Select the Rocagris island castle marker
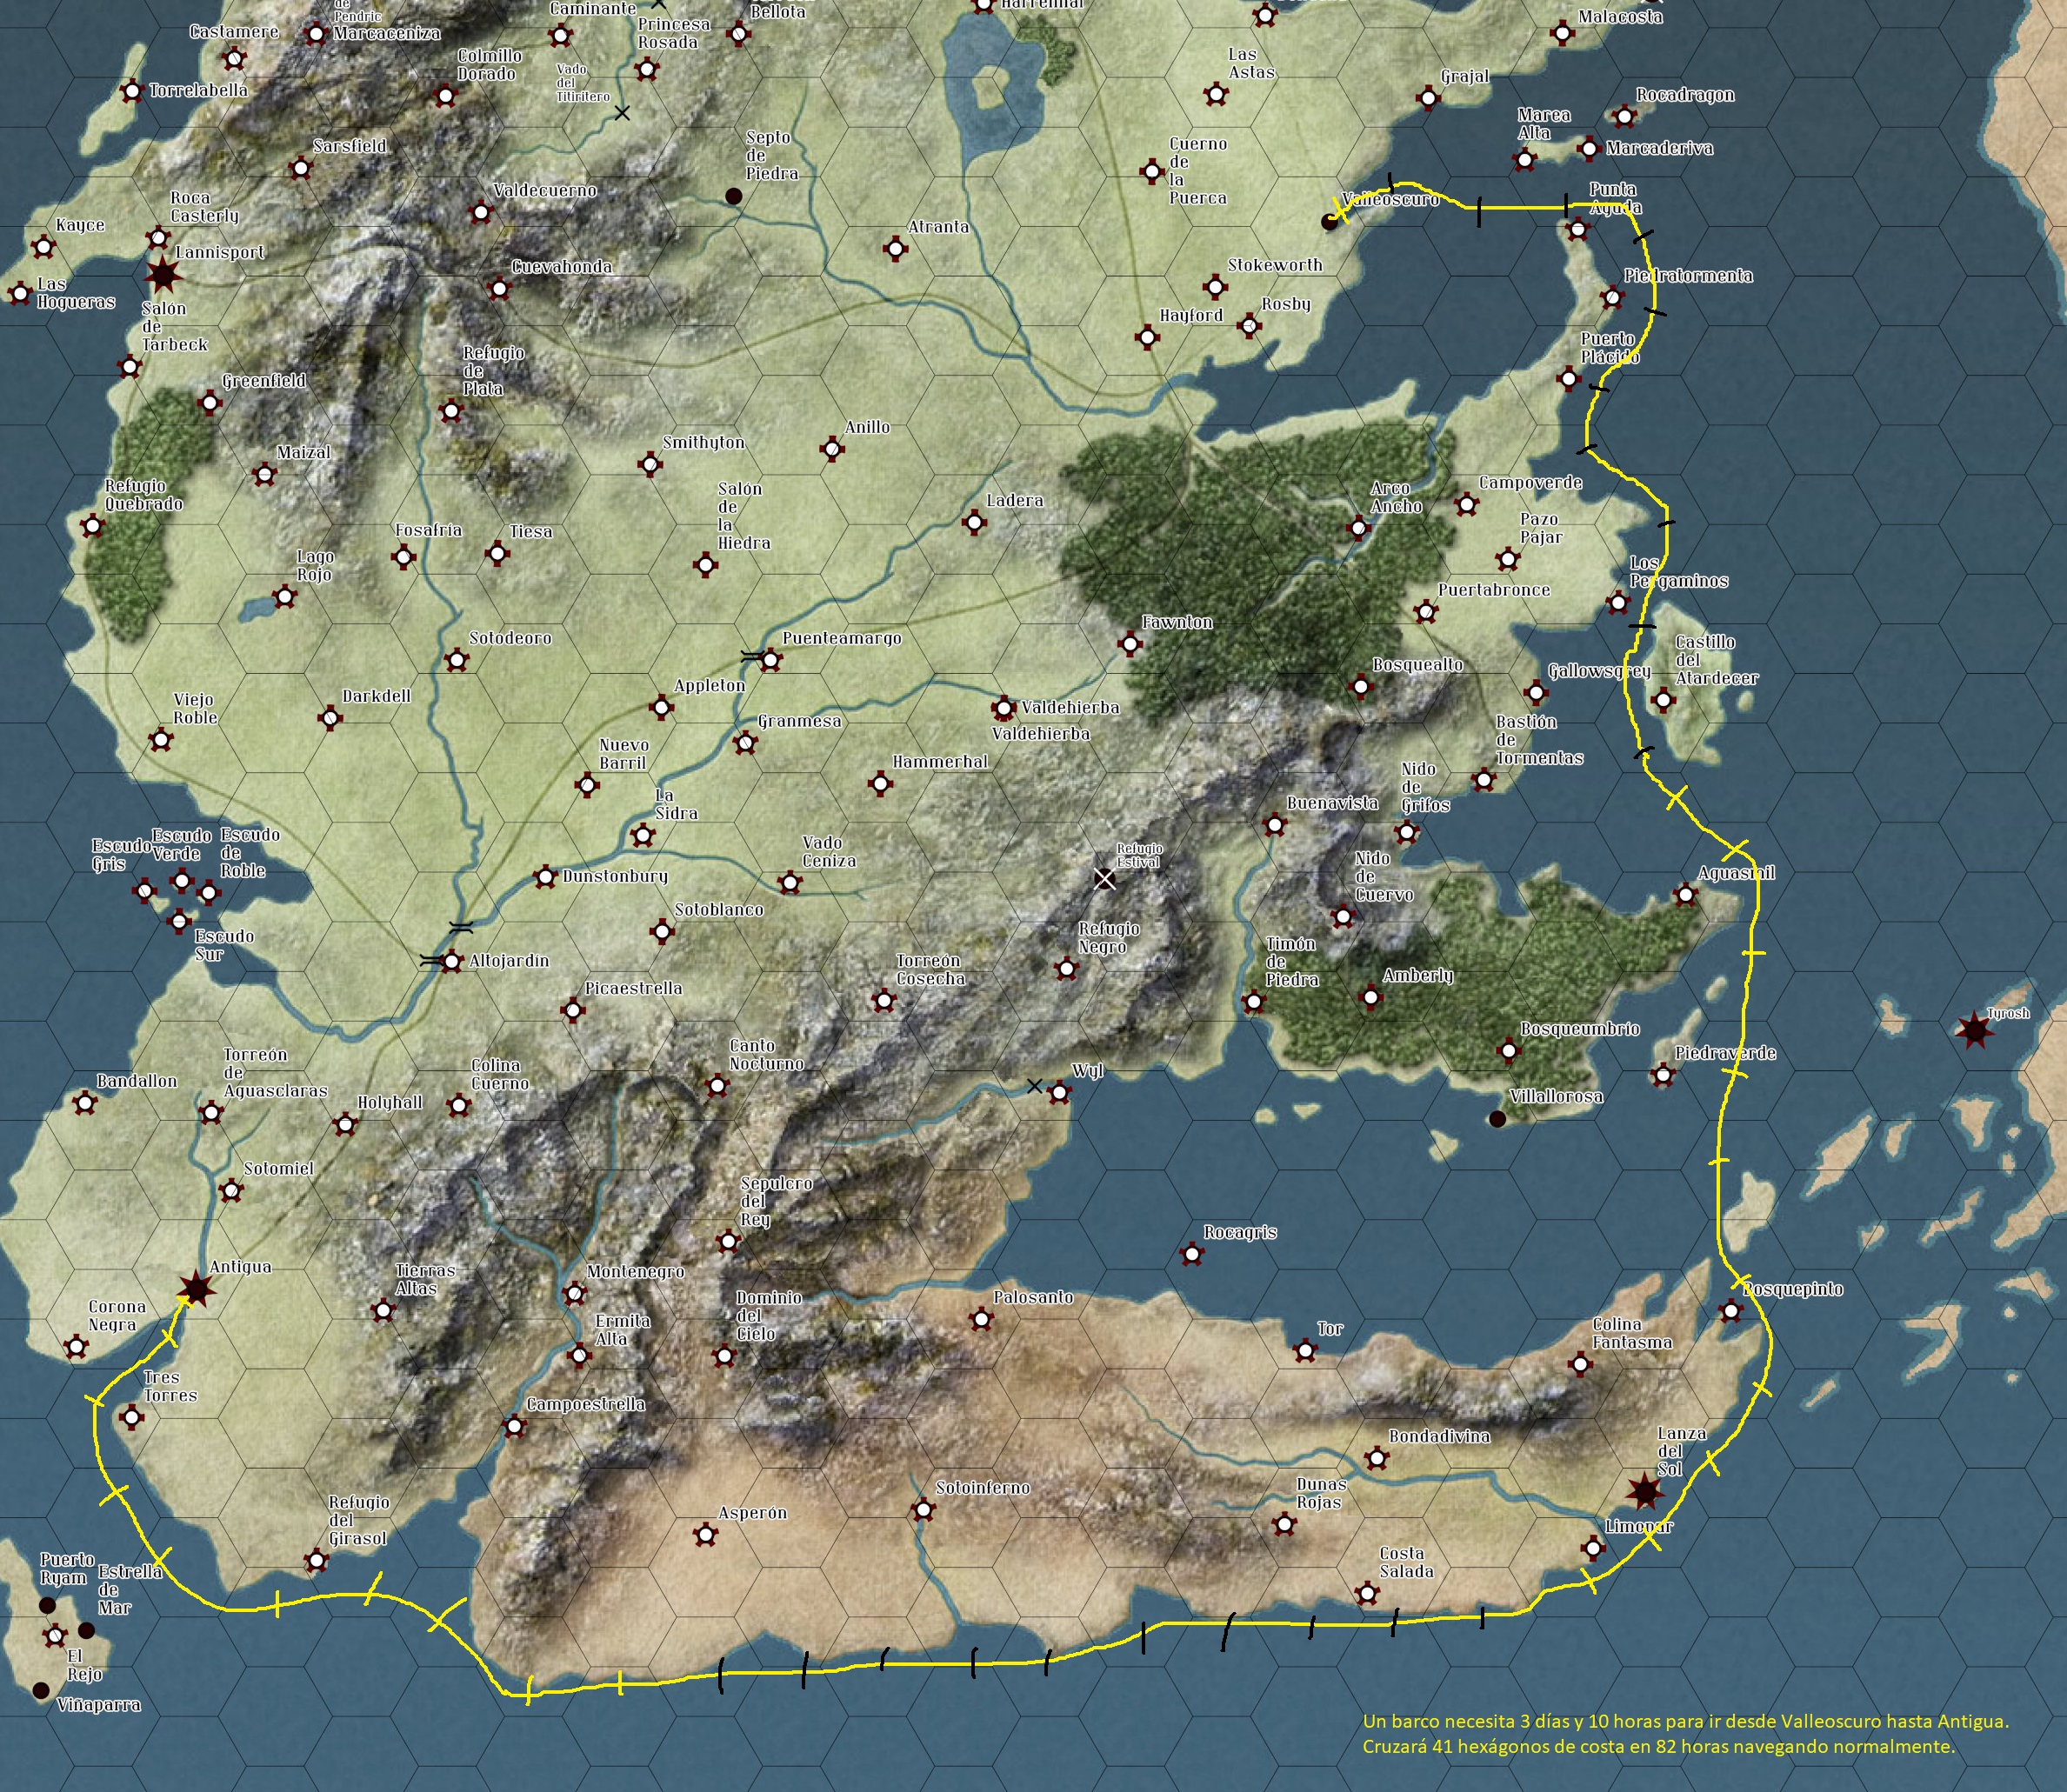The height and width of the screenshot is (1792, 2067). (1191, 1254)
